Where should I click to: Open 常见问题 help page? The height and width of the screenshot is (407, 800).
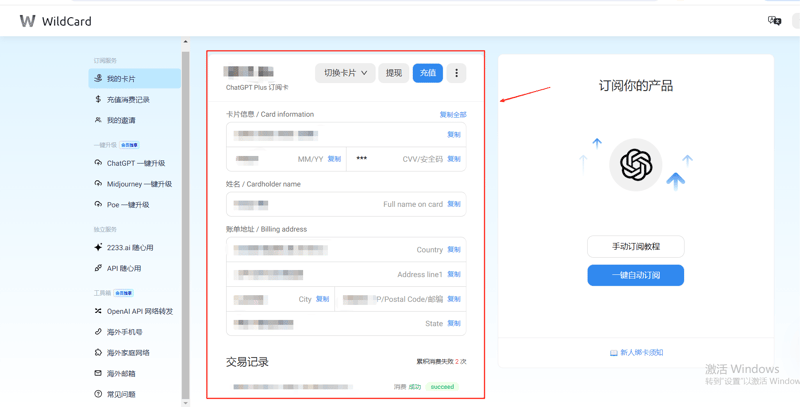121,394
